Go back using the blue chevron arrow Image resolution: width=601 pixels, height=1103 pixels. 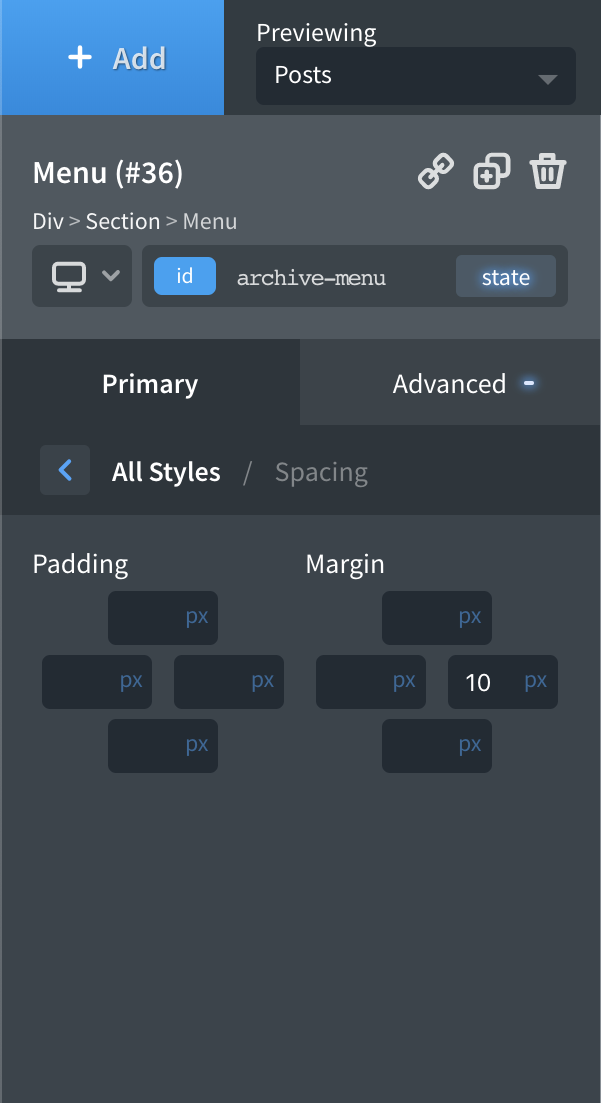(x=64, y=470)
